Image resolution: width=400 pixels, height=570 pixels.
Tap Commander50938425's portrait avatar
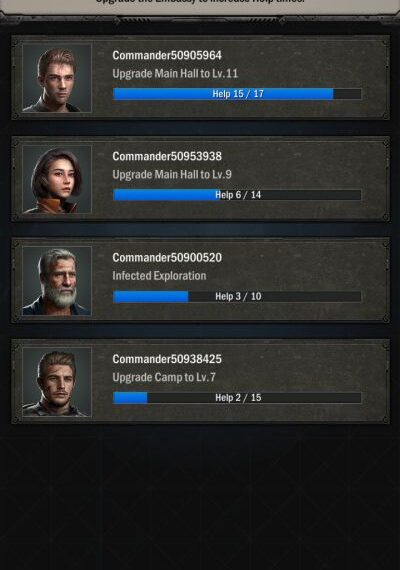click(x=57, y=382)
